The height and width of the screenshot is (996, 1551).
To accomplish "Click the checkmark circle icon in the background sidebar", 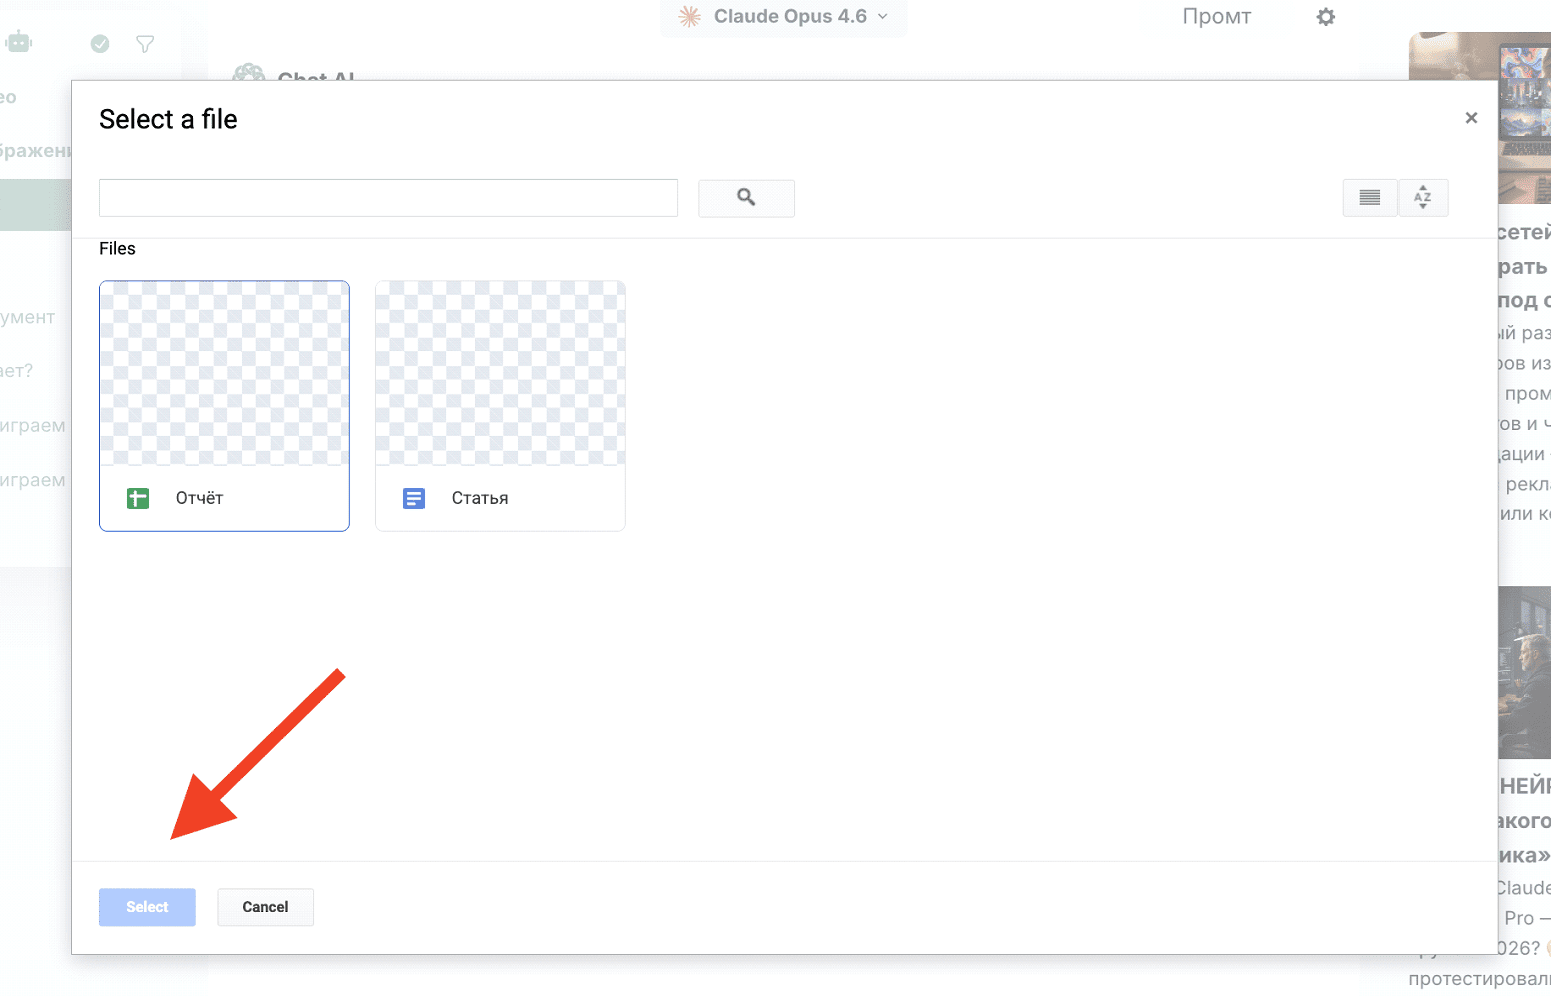I will coord(100,44).
